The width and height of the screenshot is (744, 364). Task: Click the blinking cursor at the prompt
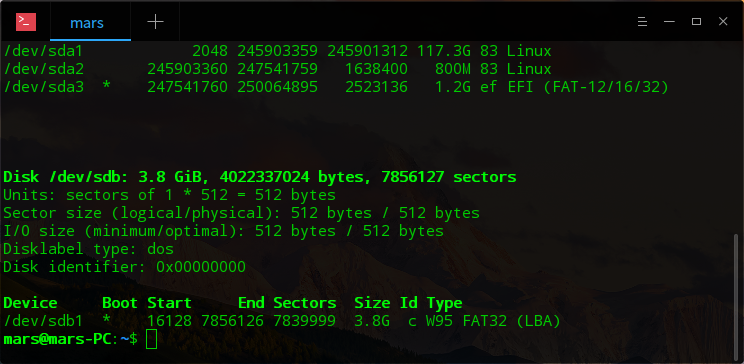coord(151,339)
